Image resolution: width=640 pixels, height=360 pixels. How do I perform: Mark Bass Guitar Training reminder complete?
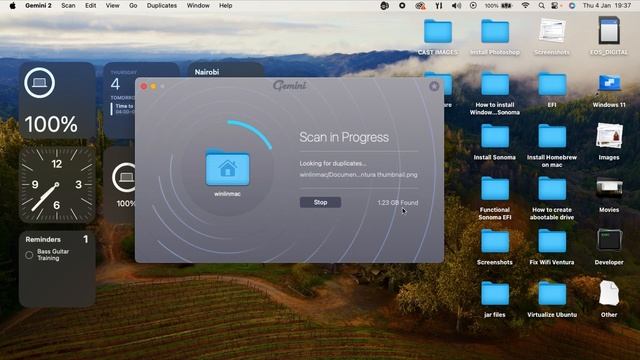[29, 255]
